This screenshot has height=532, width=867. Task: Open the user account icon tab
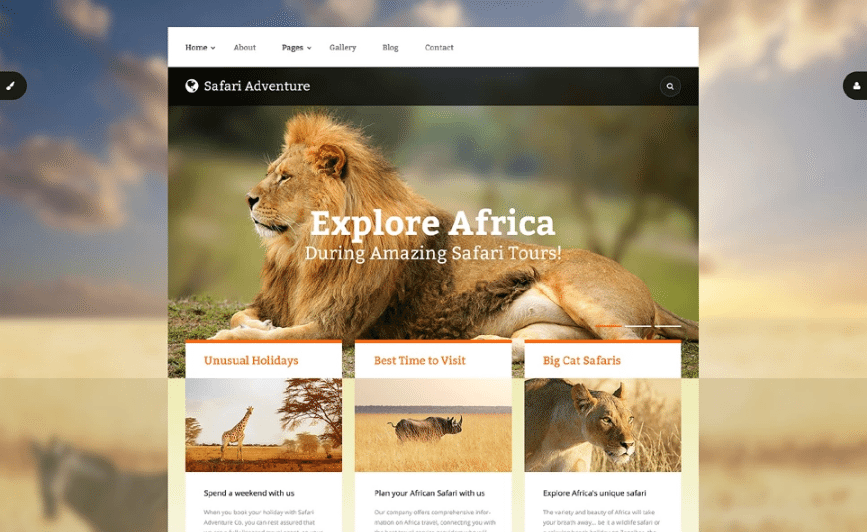pos(855,86)
